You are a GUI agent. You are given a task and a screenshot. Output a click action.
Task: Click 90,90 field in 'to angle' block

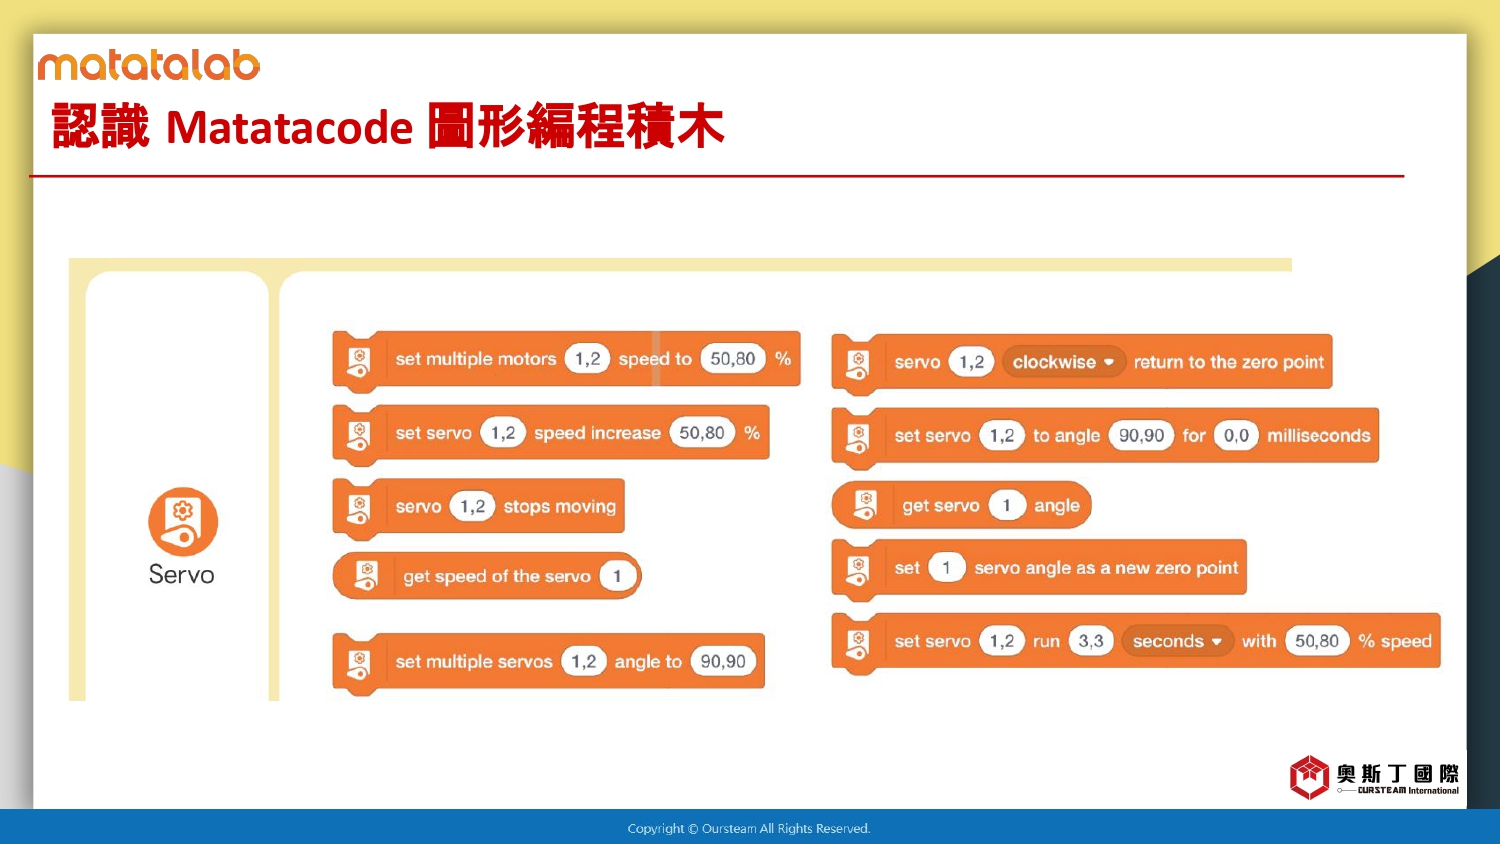pos(1141,435)
